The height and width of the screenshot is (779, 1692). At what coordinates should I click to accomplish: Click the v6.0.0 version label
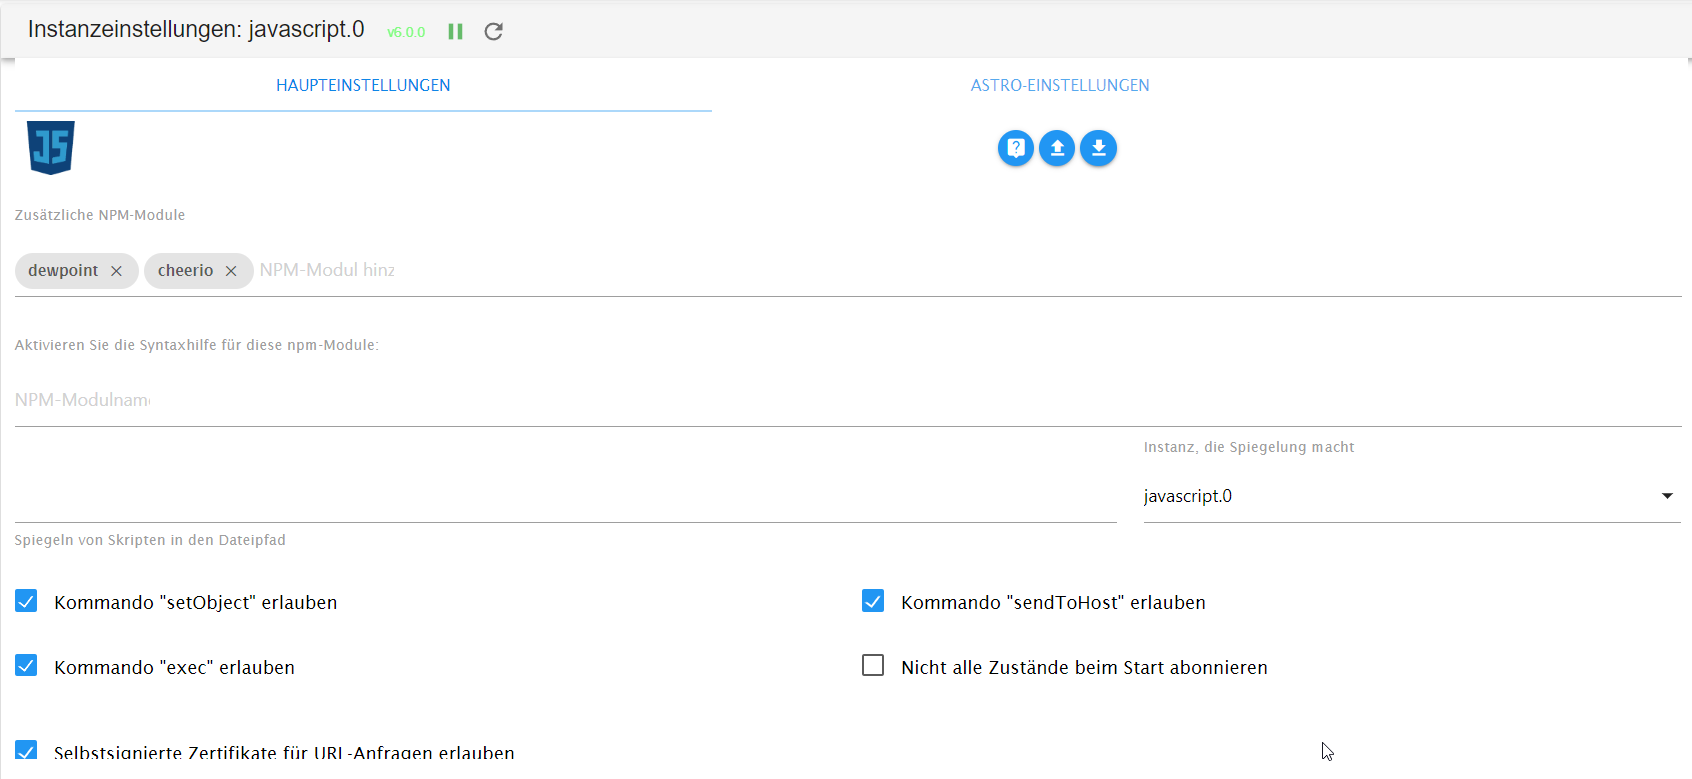[406, 33]
